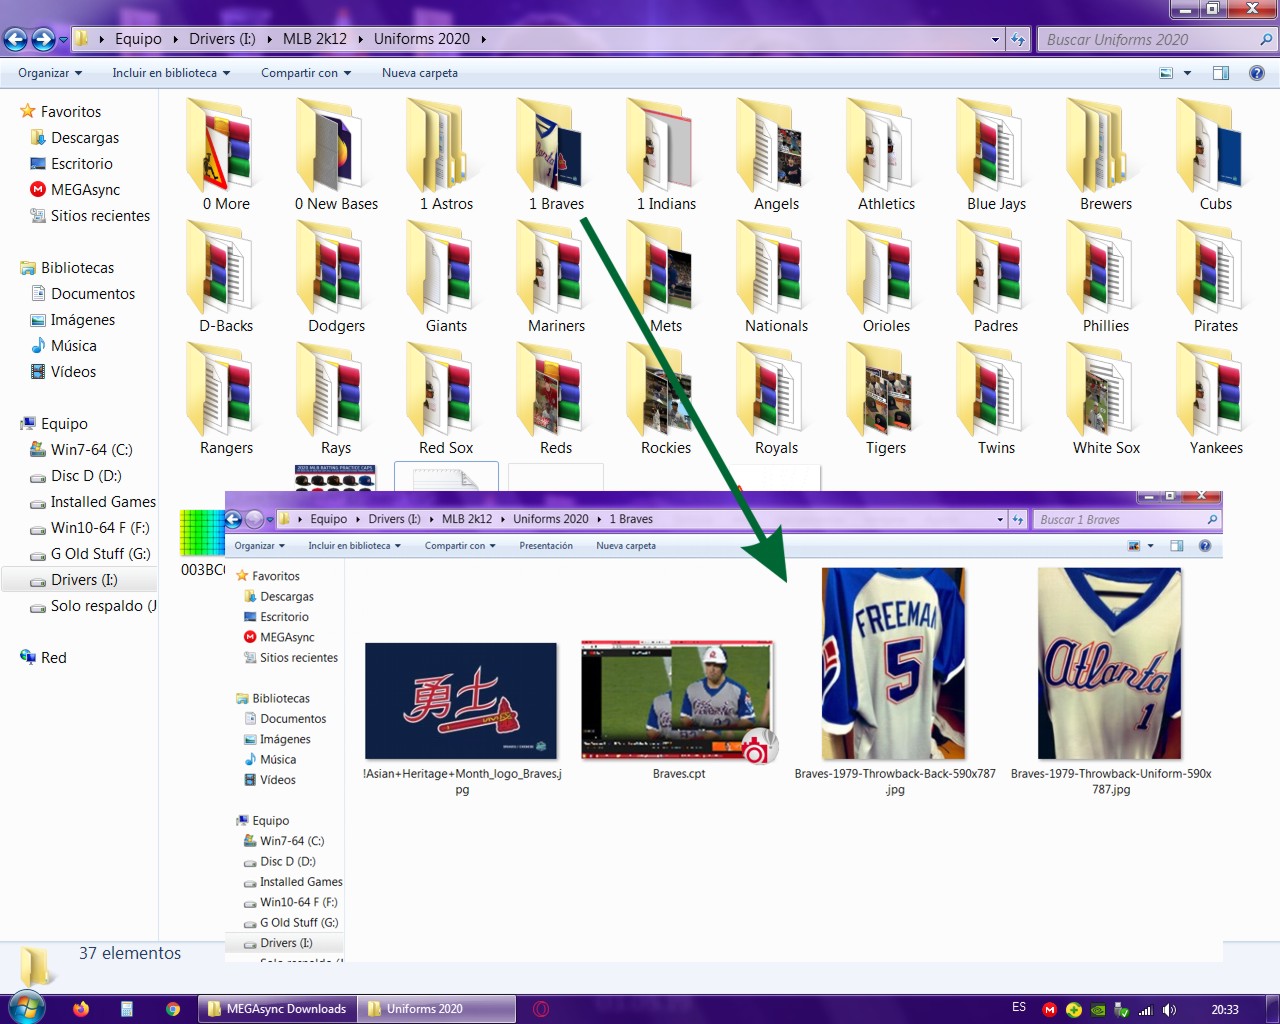The height and width of the screenshot is (1024, 1280).
Task: Open the Angels folder
Action: [776, 153]
